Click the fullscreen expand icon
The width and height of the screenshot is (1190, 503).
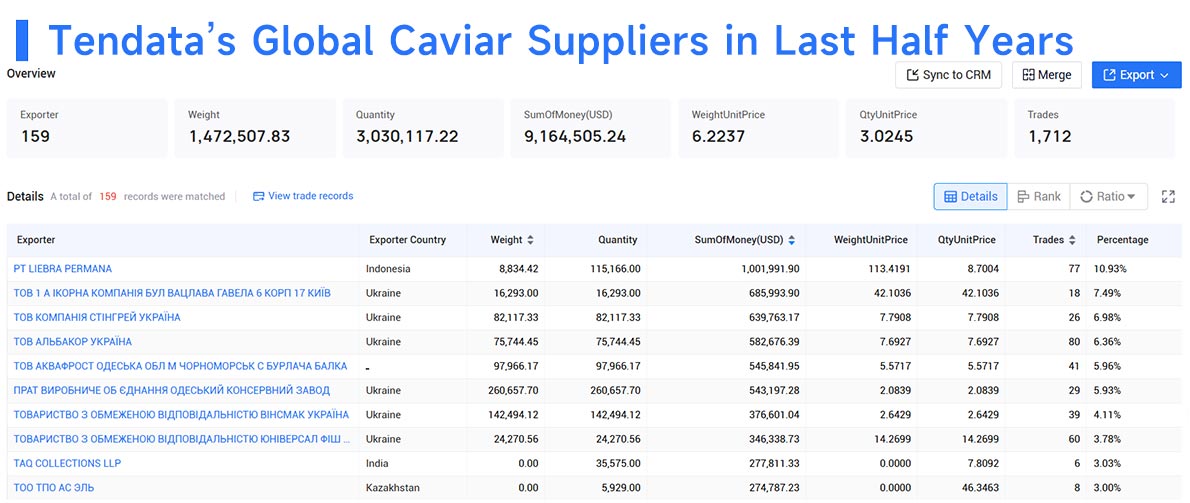point(1168,196)
